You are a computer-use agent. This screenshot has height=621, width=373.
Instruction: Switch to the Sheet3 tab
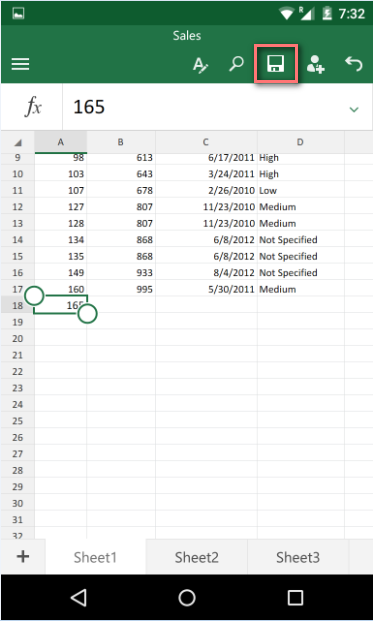[x=298, y=557]
